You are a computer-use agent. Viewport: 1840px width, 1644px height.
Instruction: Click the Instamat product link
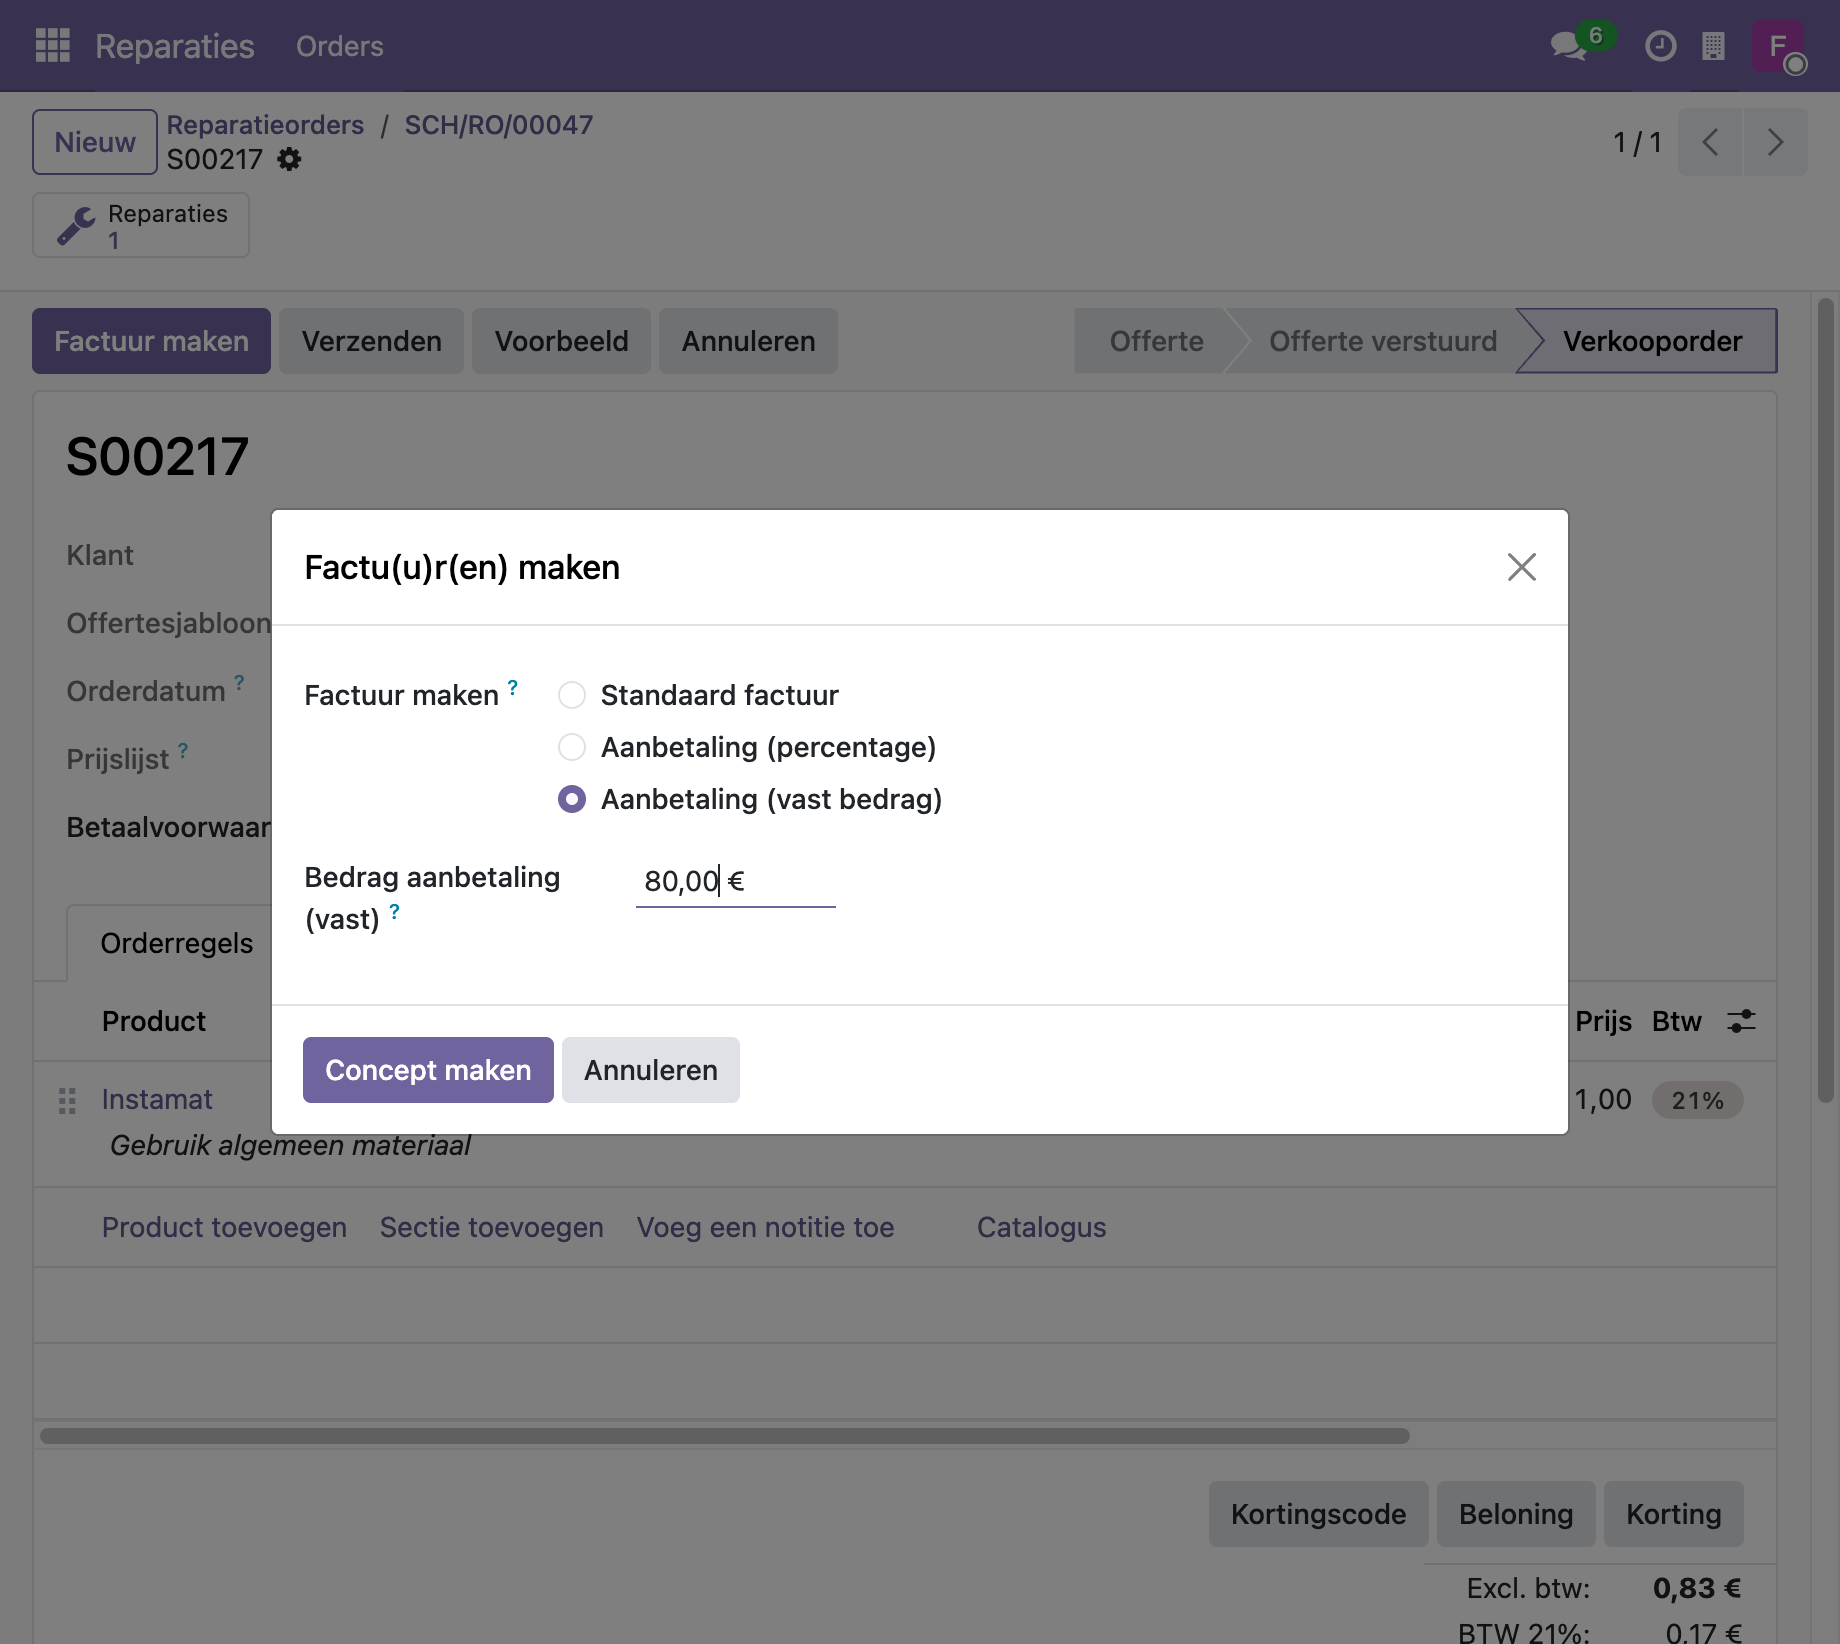[x=157, y=1099]
